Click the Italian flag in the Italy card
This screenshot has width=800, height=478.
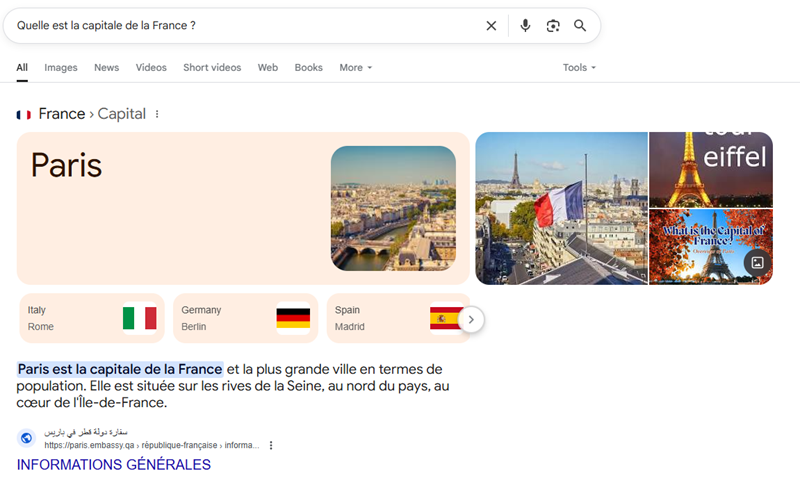click(x=140, y=318)
